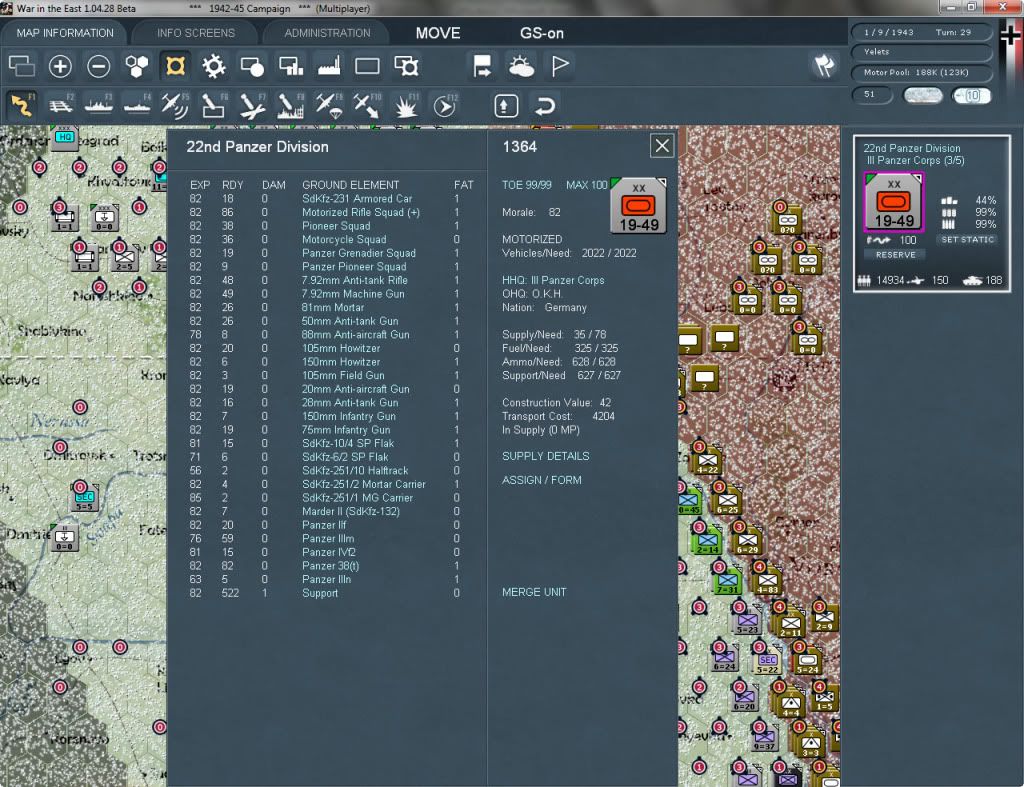
Task: Toggle the GS-on ground support setting
Action: click(542, 33)
